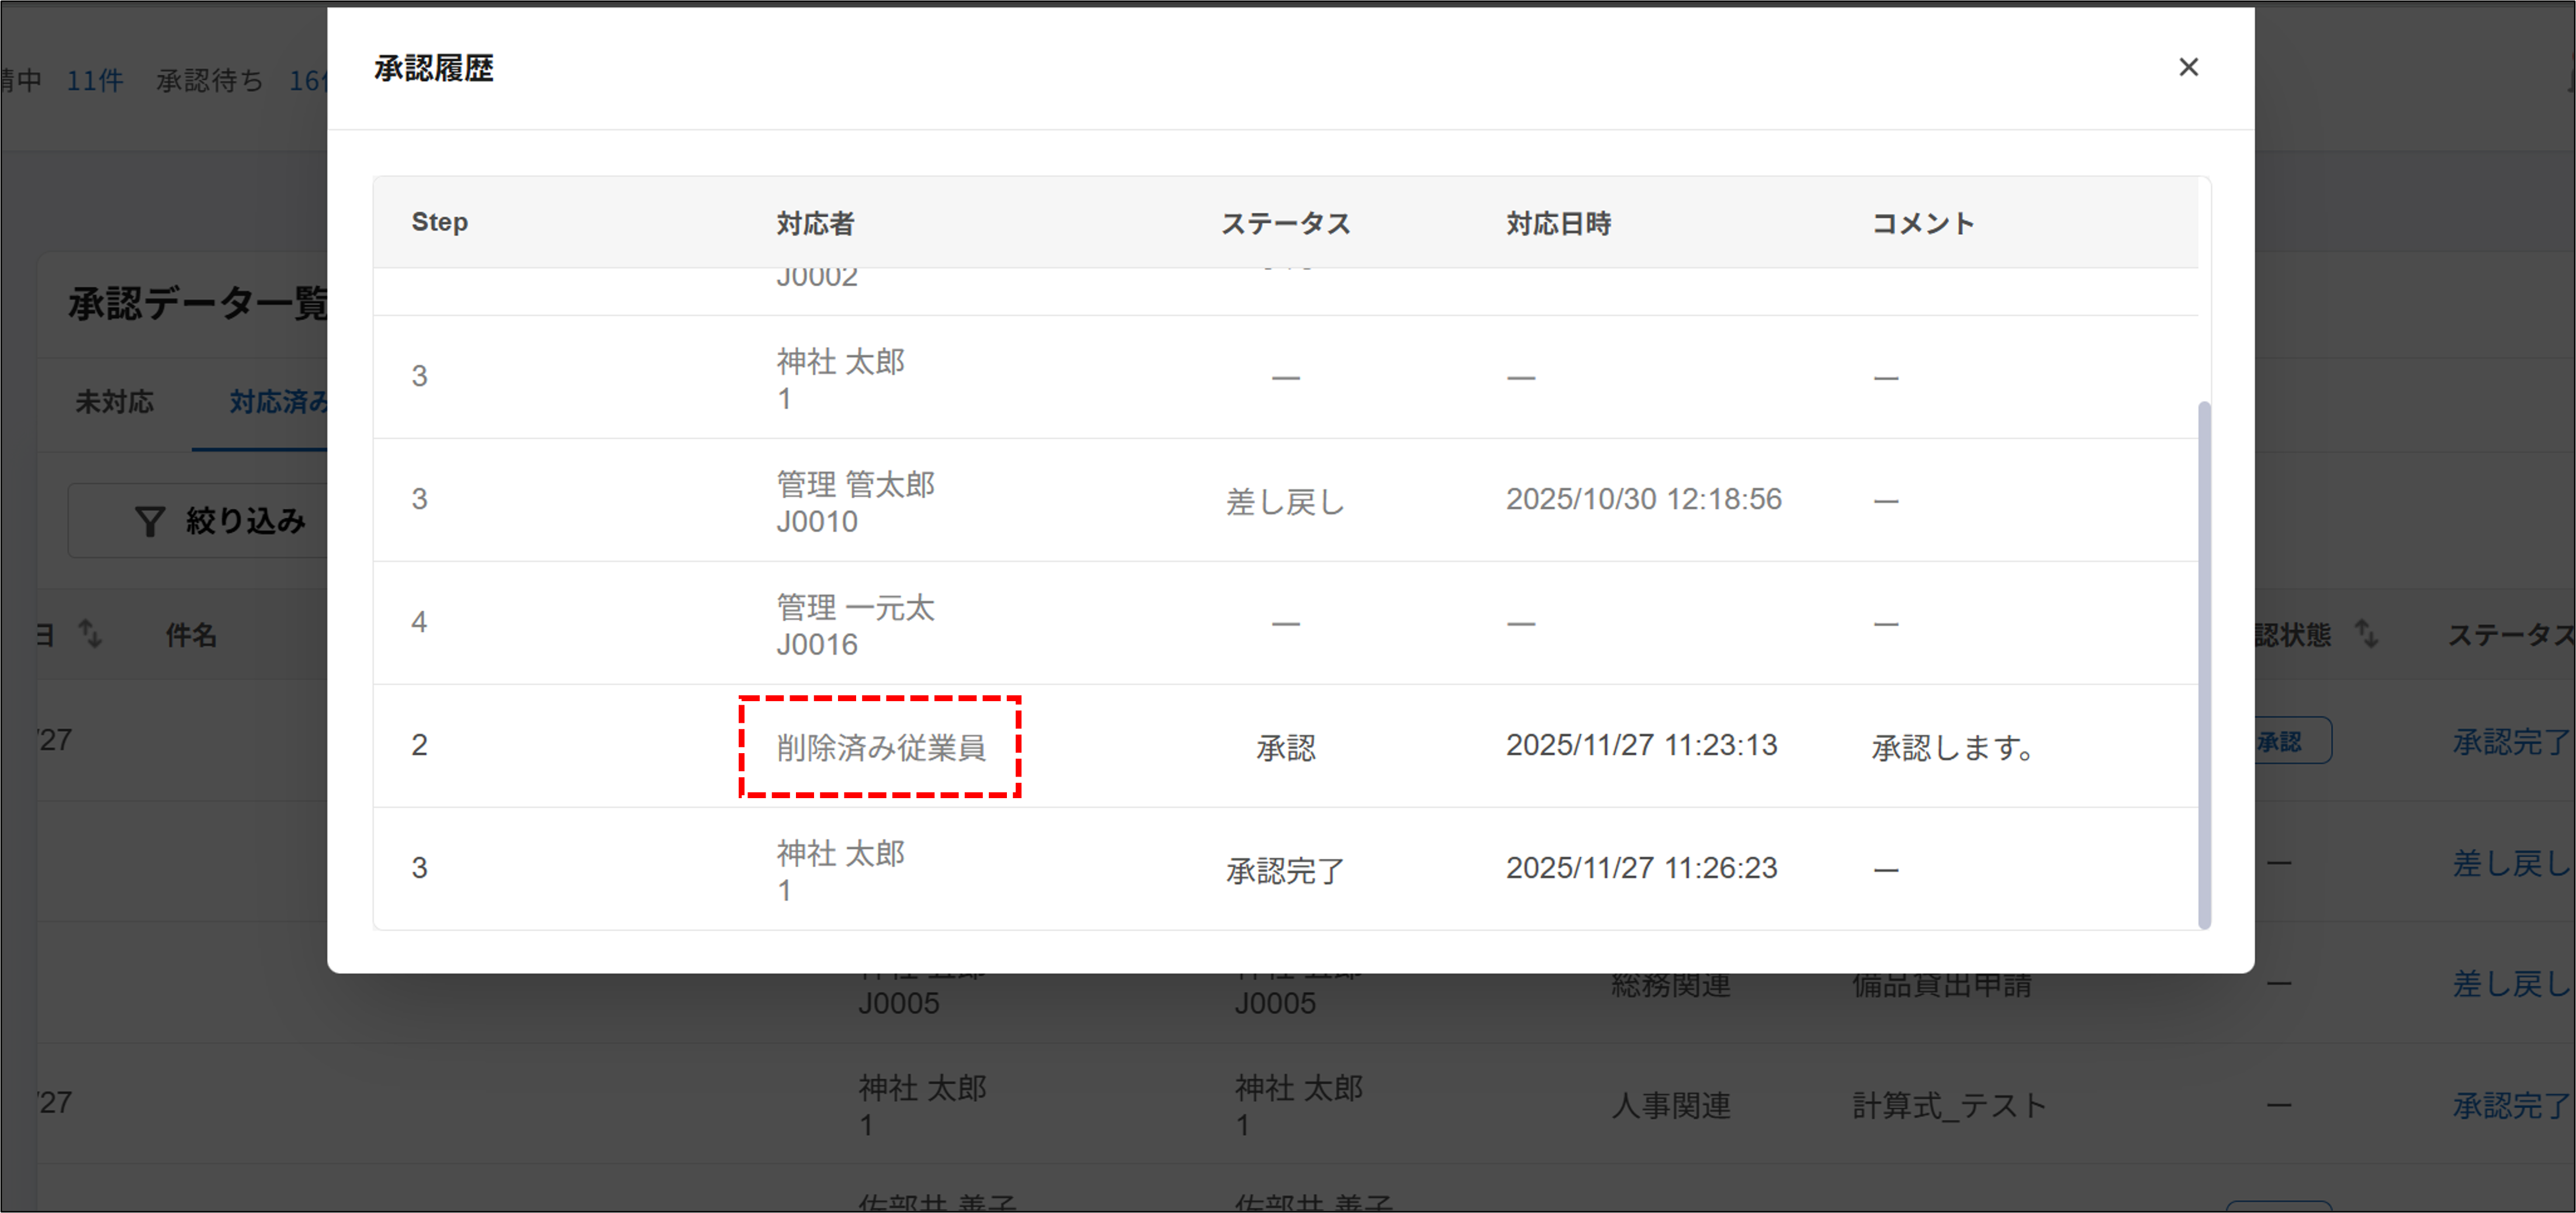This screenshot has width=2576, height=1213.
Task: Click the Step column header
Action: tap(439, 222)
